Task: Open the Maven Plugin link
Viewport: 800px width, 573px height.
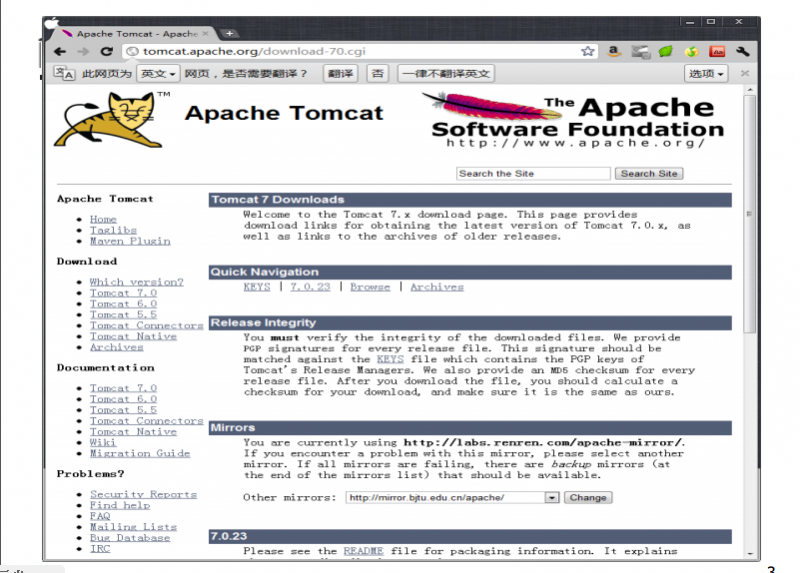Action: click(130, 241)
